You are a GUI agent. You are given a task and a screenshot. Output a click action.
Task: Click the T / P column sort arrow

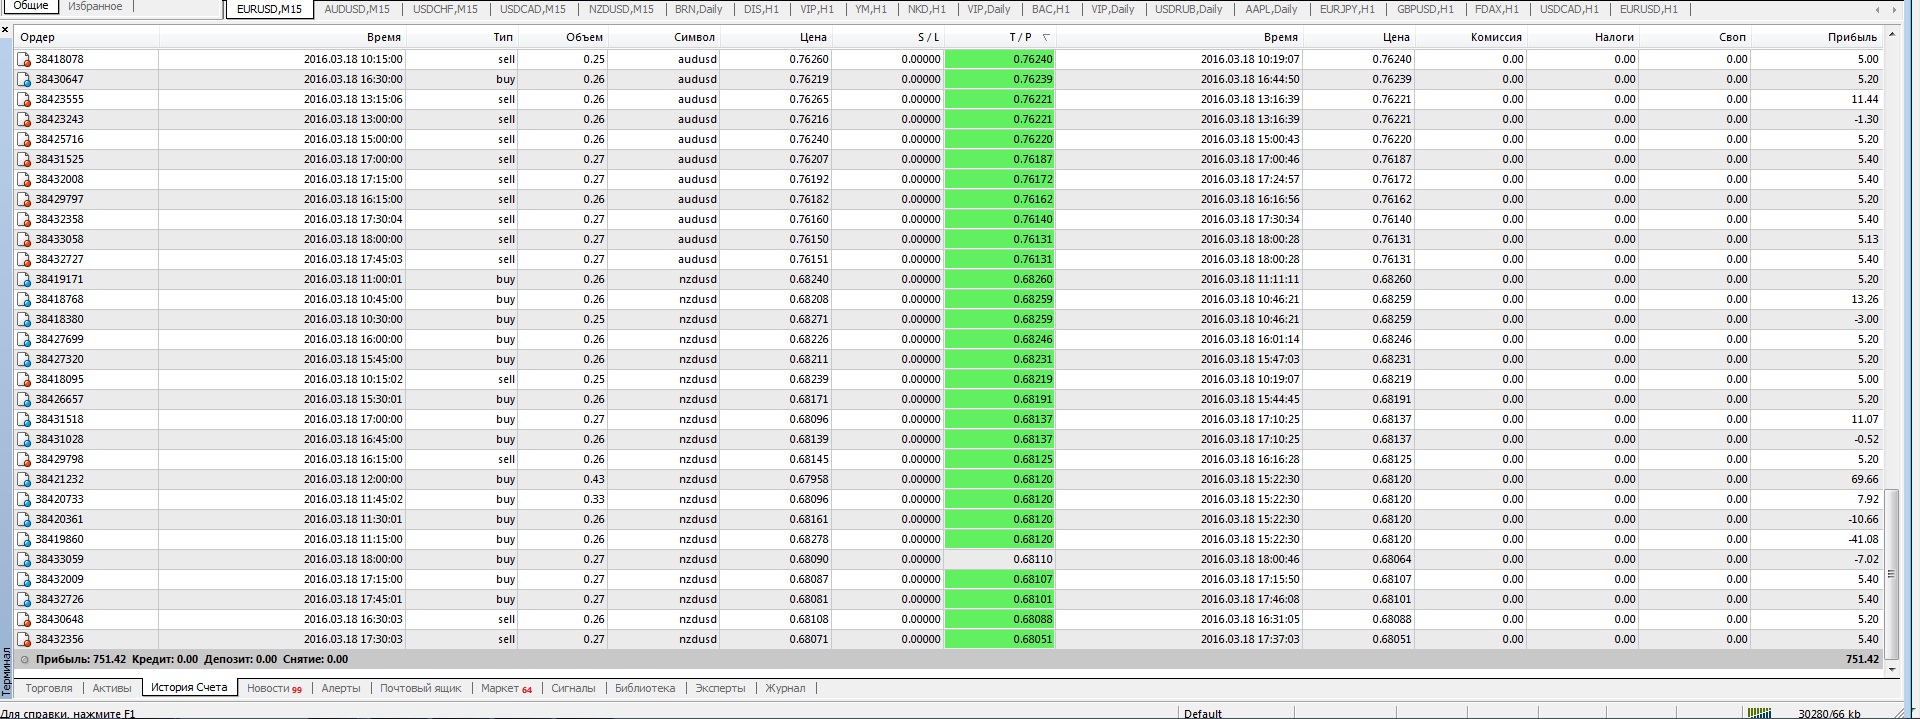click(x=1046, y=37)
